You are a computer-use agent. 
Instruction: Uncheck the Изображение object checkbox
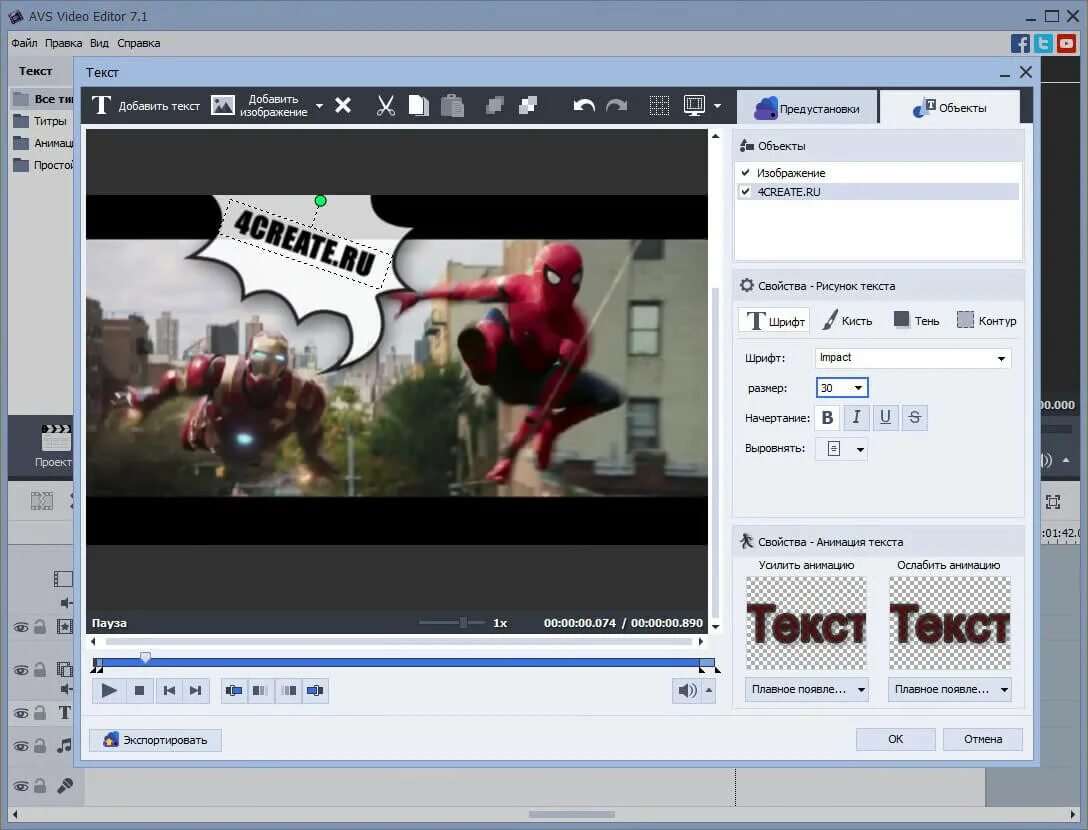[x=745, y=172]
